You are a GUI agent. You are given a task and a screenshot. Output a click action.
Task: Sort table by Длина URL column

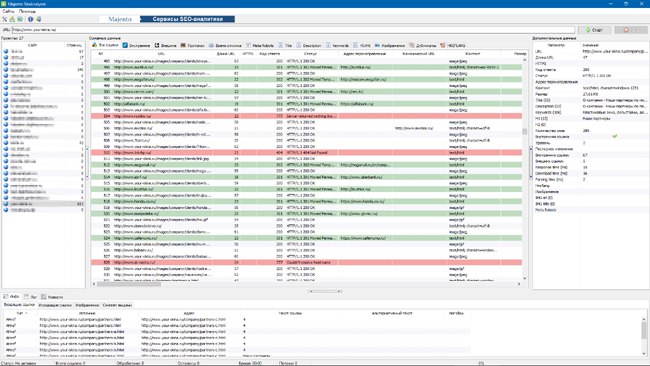226,53
